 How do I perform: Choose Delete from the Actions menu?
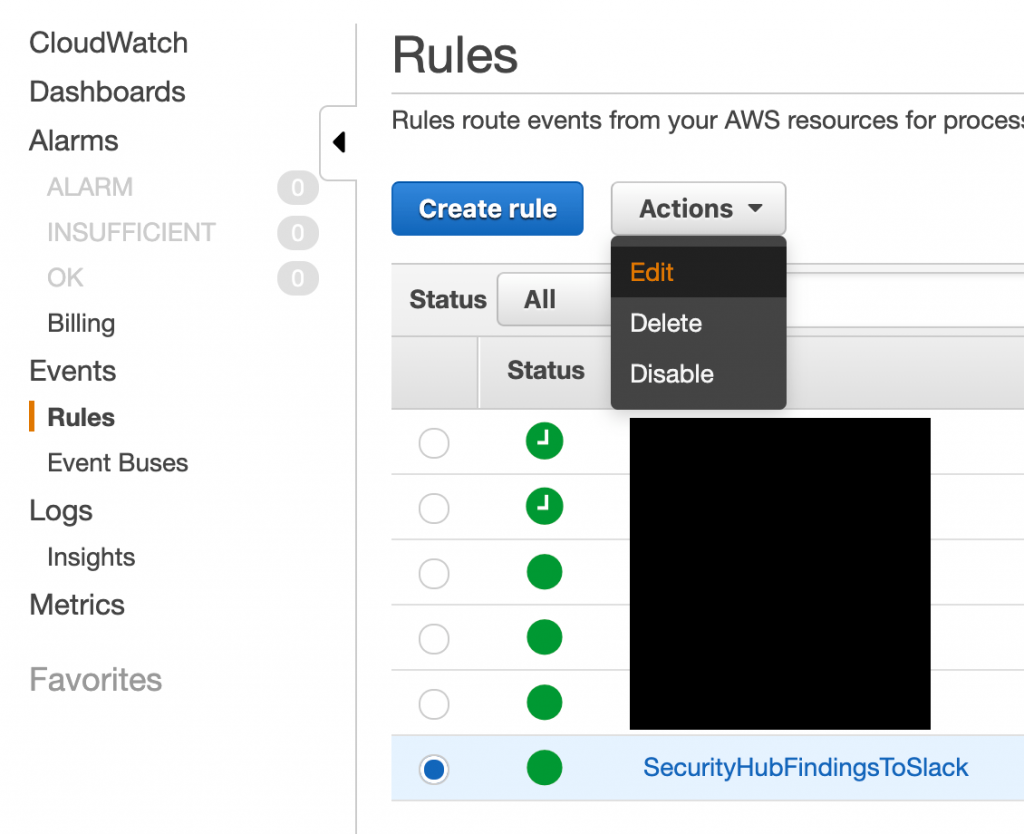[x=698, y=323]
